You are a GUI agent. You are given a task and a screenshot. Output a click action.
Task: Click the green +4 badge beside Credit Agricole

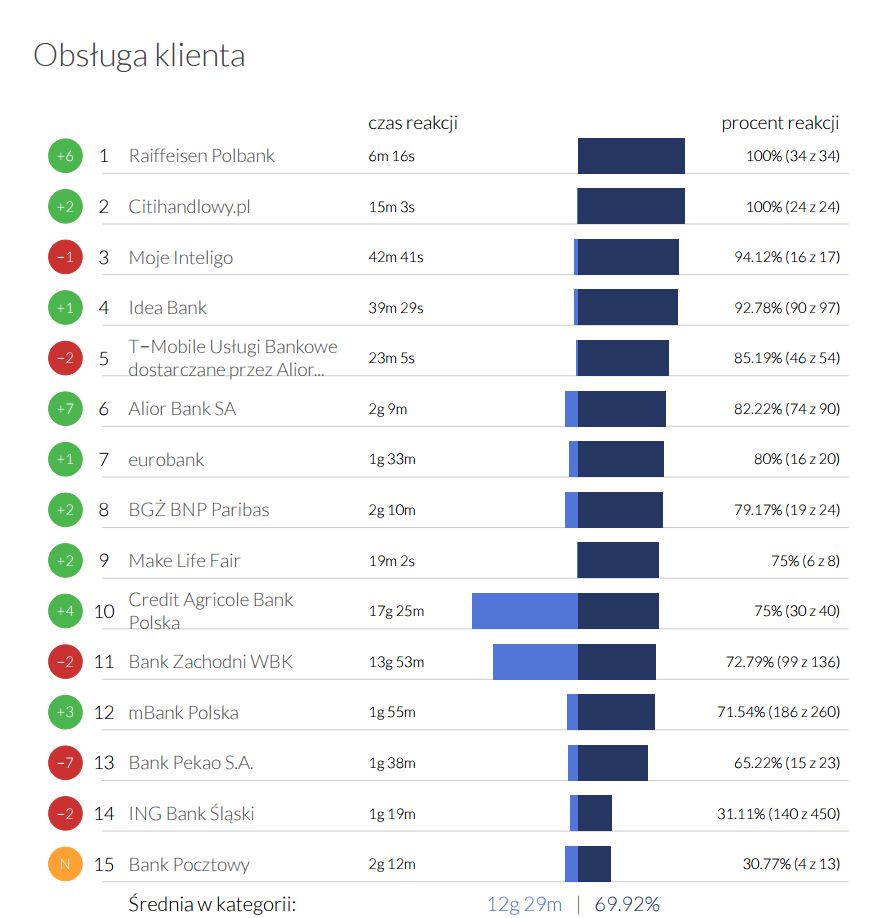(x=65, y=610)
